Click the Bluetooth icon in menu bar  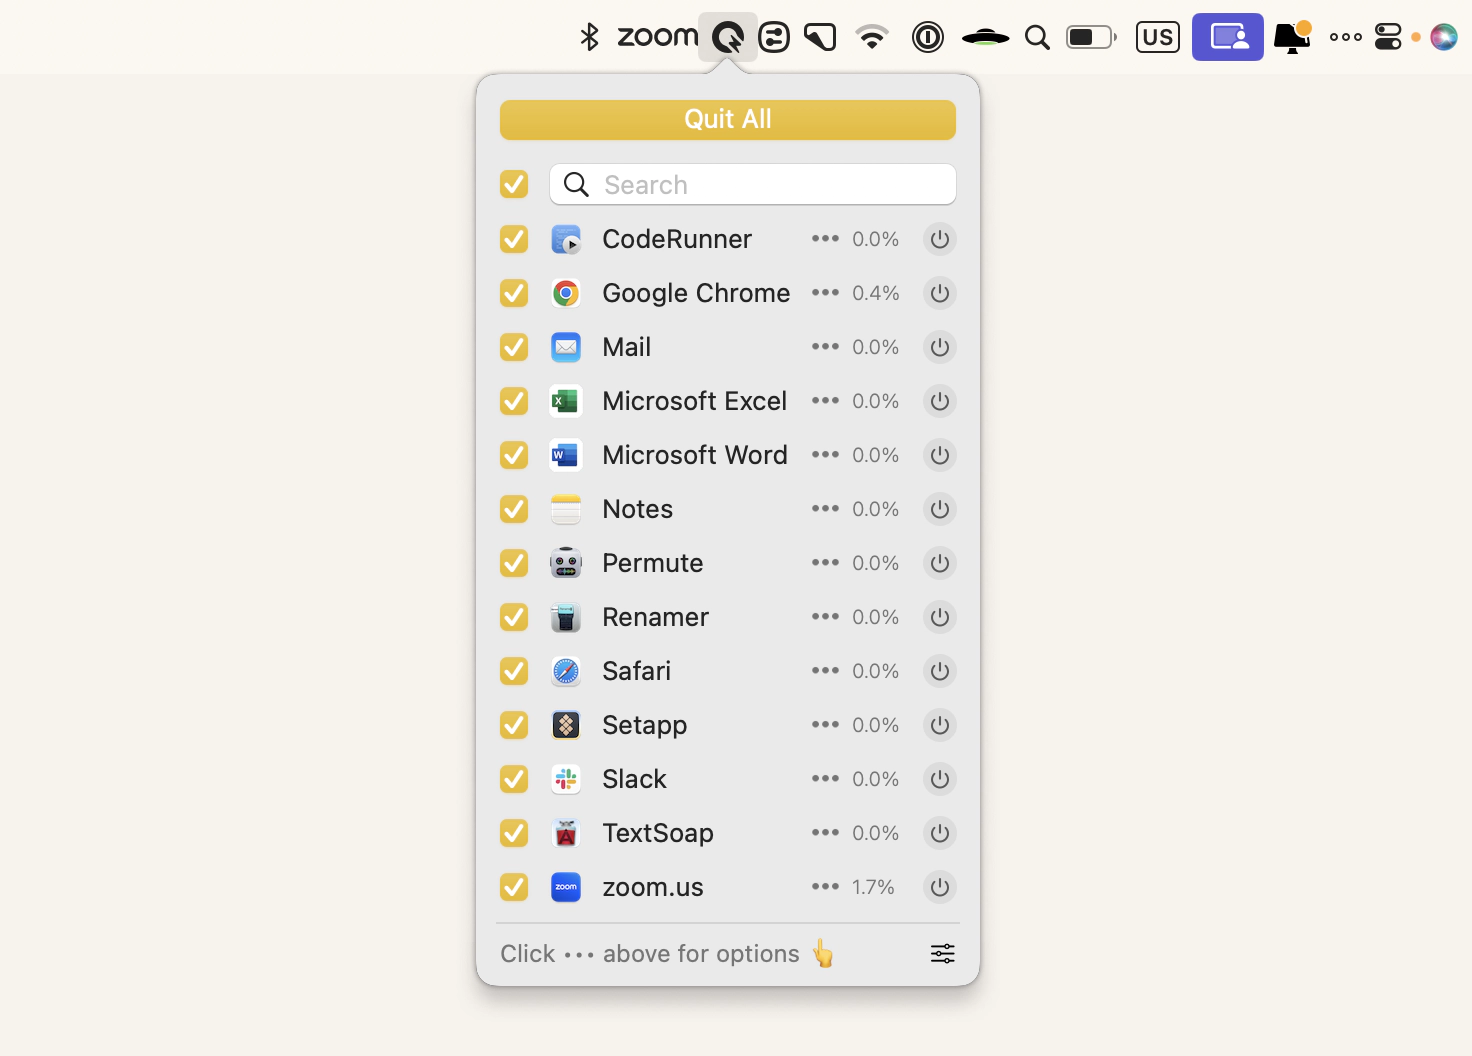coord(589,37)
